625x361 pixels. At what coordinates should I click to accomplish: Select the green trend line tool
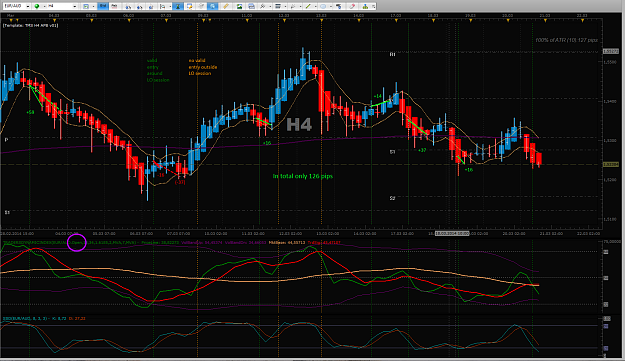[x=308, y=6]
